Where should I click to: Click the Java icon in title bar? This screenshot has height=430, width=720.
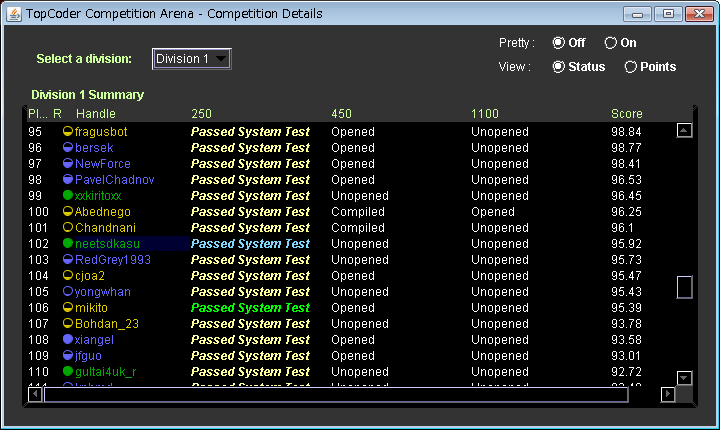pyautogui.click(x=14, y=14)
